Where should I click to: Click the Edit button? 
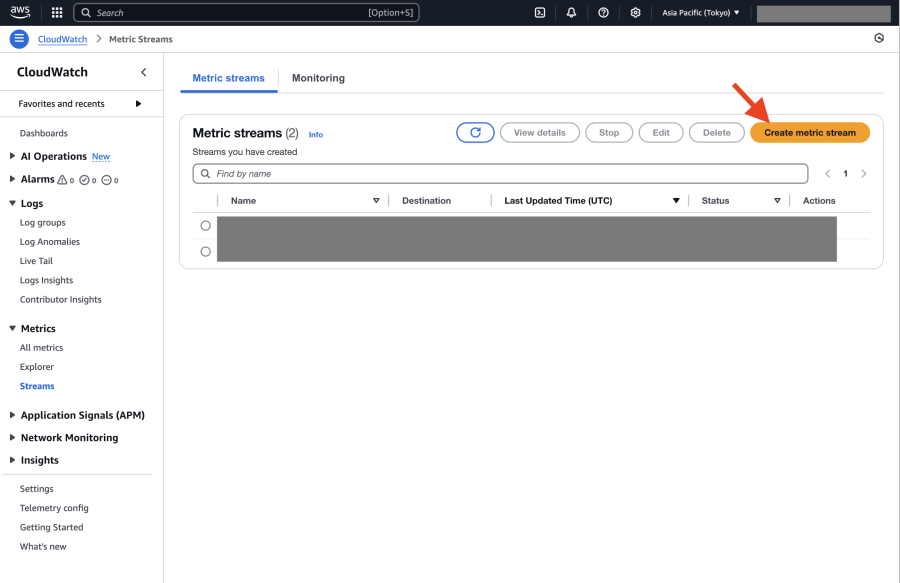pos(661,133)
